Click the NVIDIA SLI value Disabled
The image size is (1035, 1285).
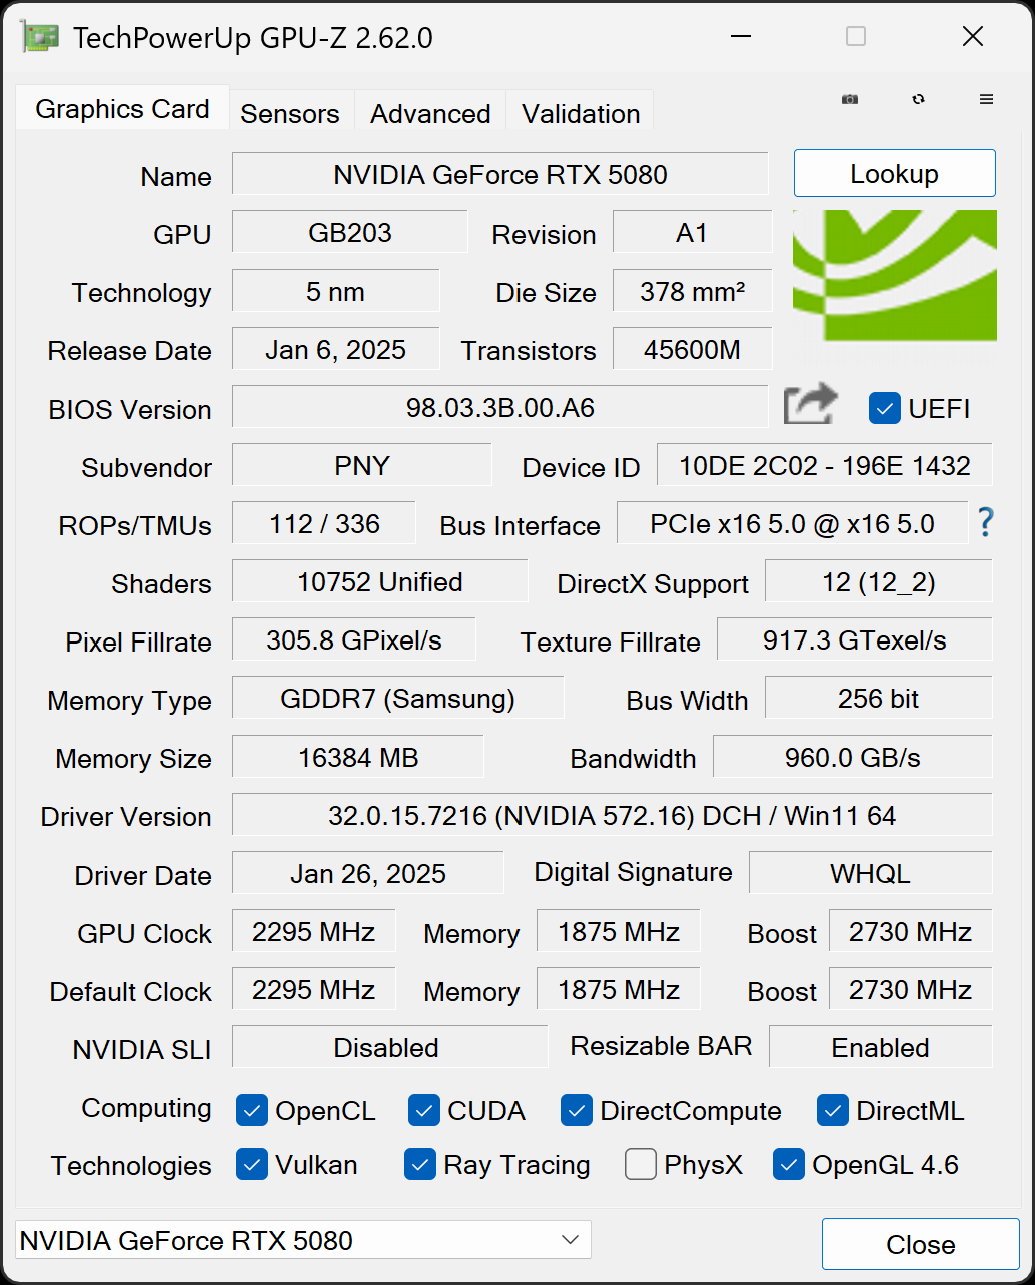point(390,1047)
